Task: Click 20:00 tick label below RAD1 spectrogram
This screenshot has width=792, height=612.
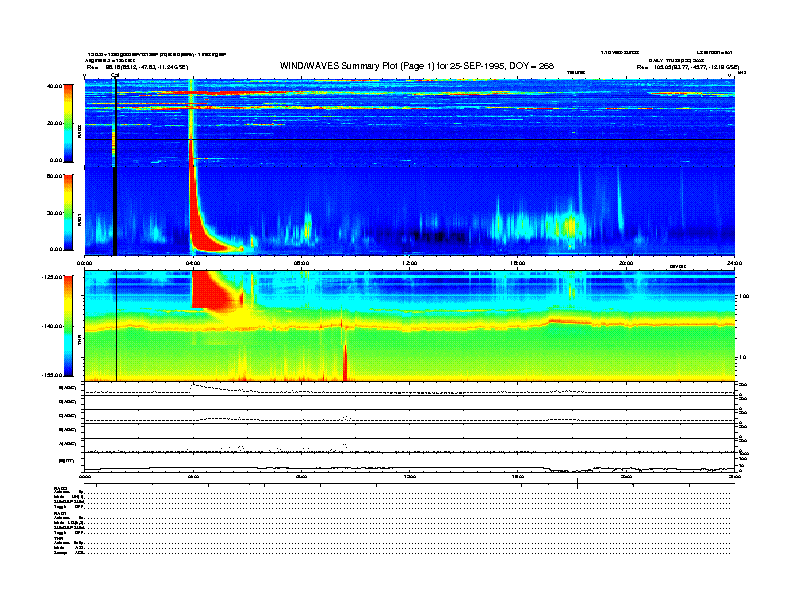Action: (626, 263)
